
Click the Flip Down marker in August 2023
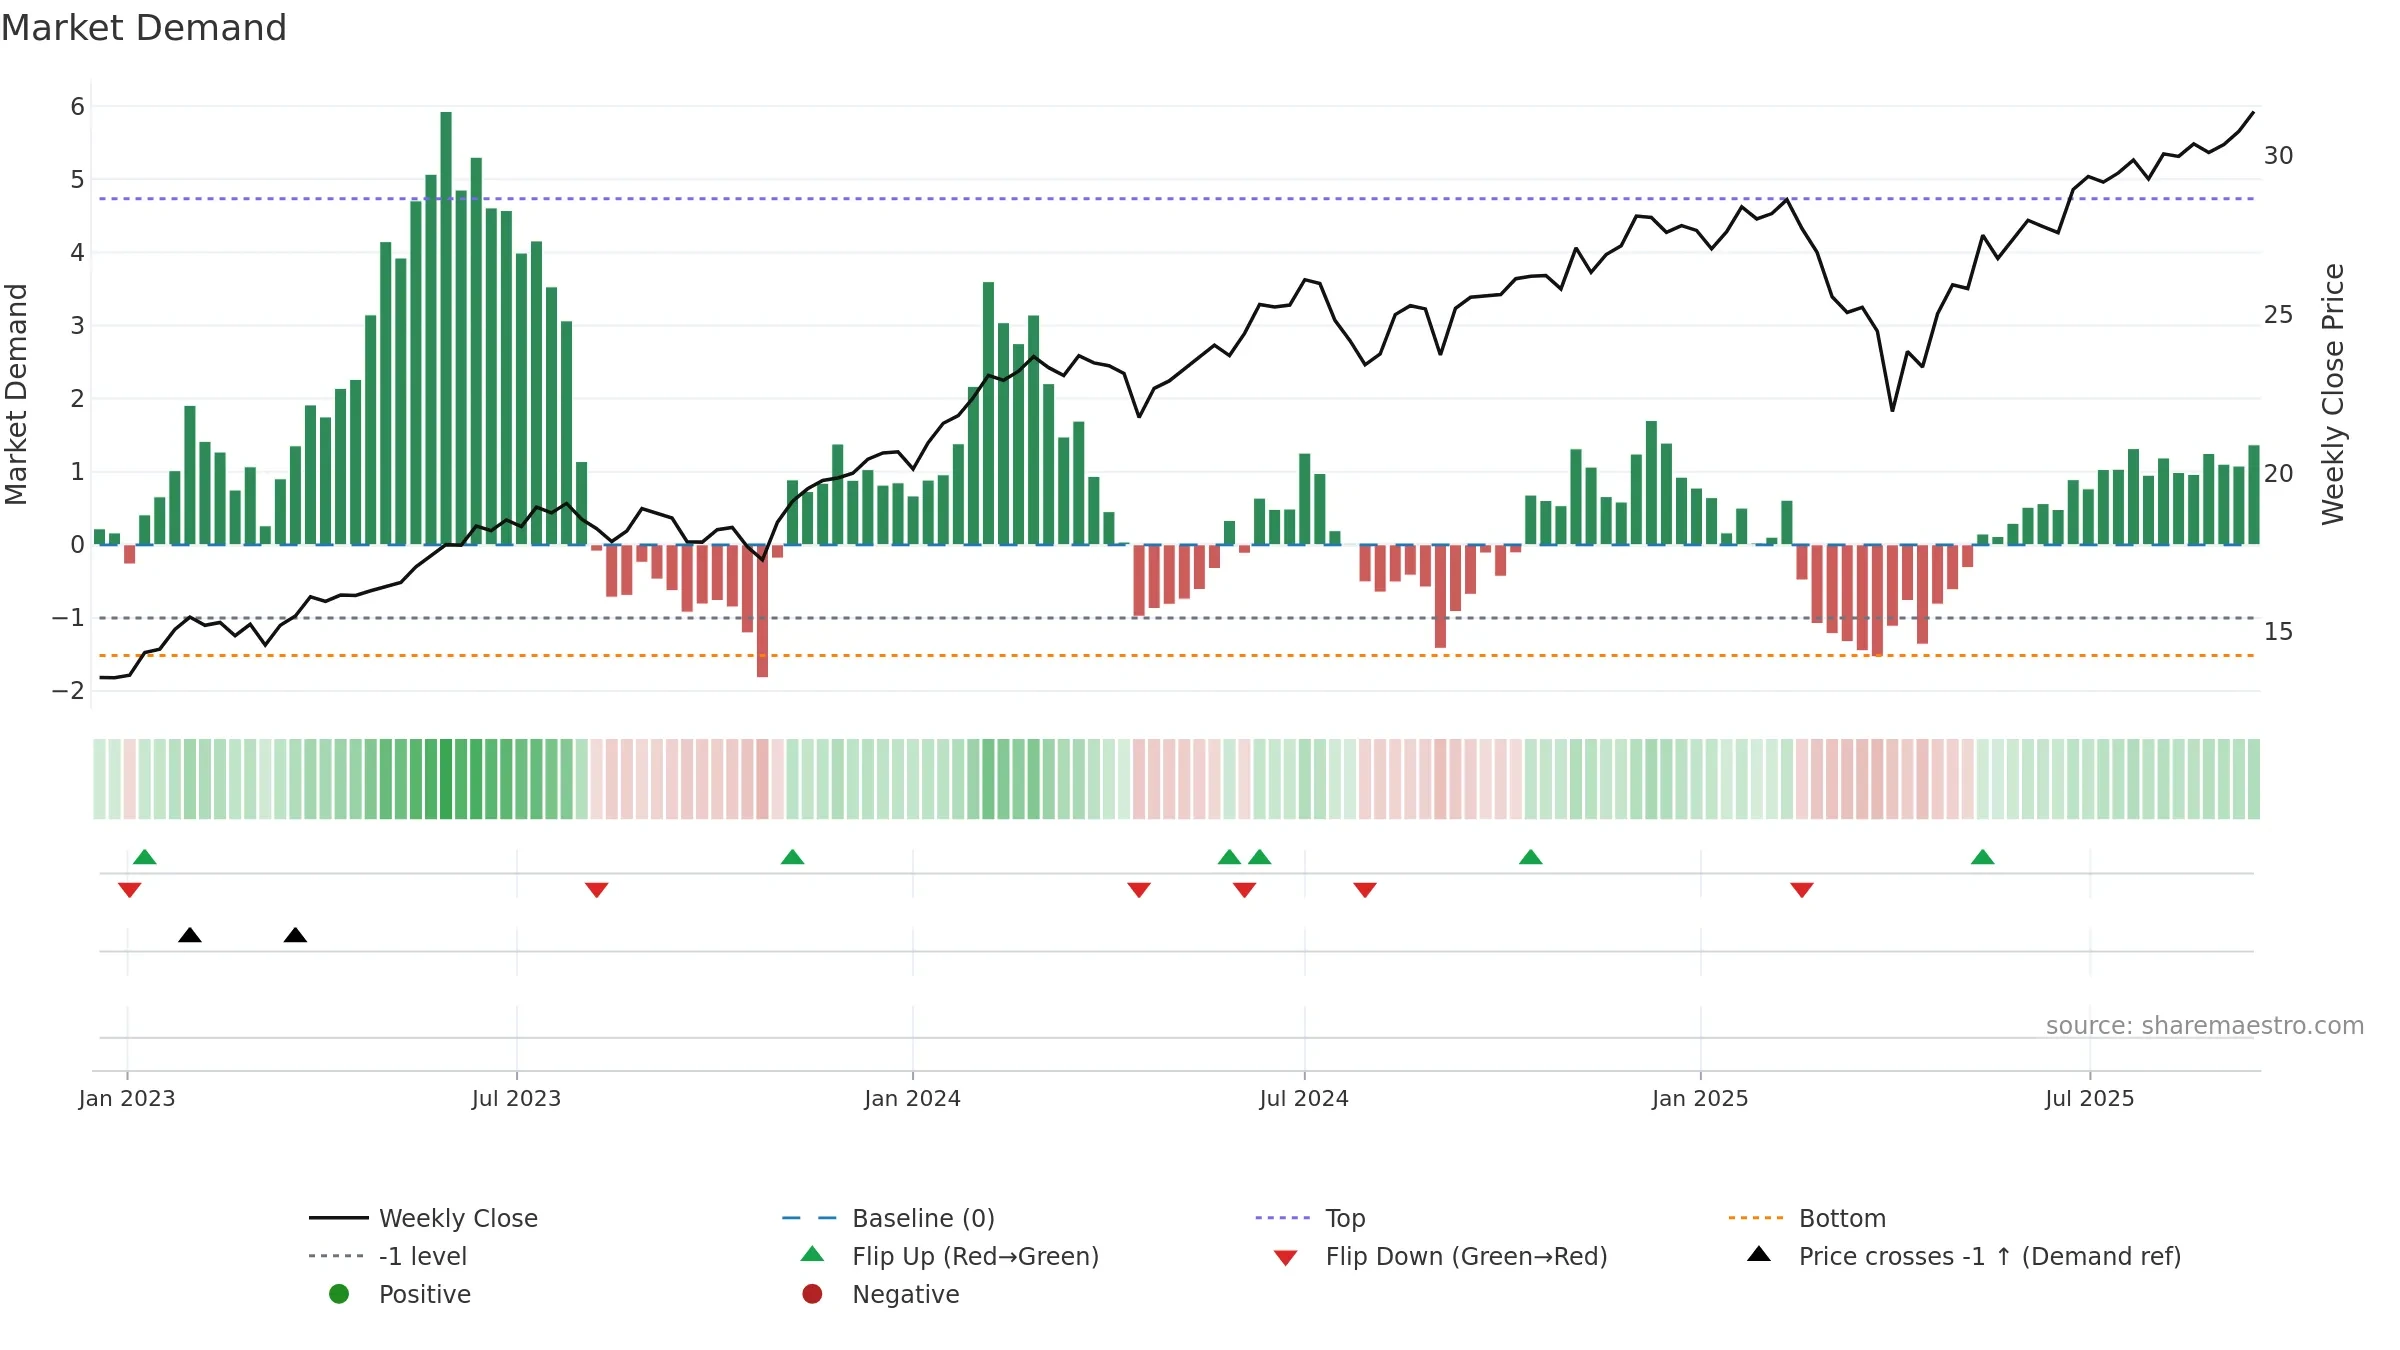tap(597, 890)
